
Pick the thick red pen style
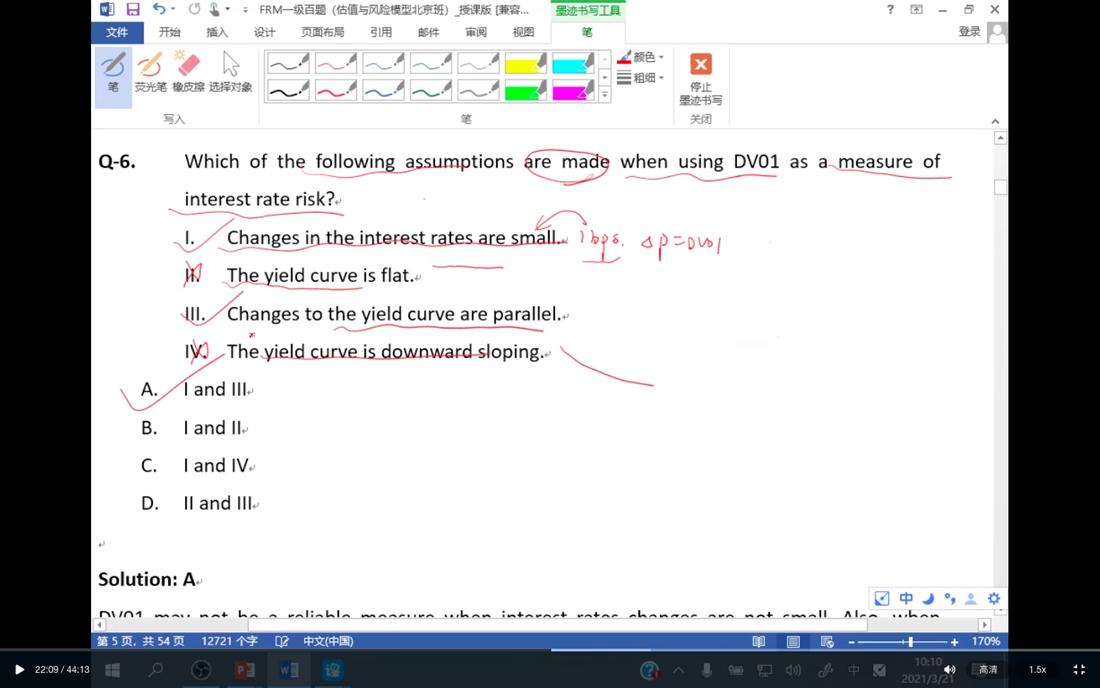336,90
